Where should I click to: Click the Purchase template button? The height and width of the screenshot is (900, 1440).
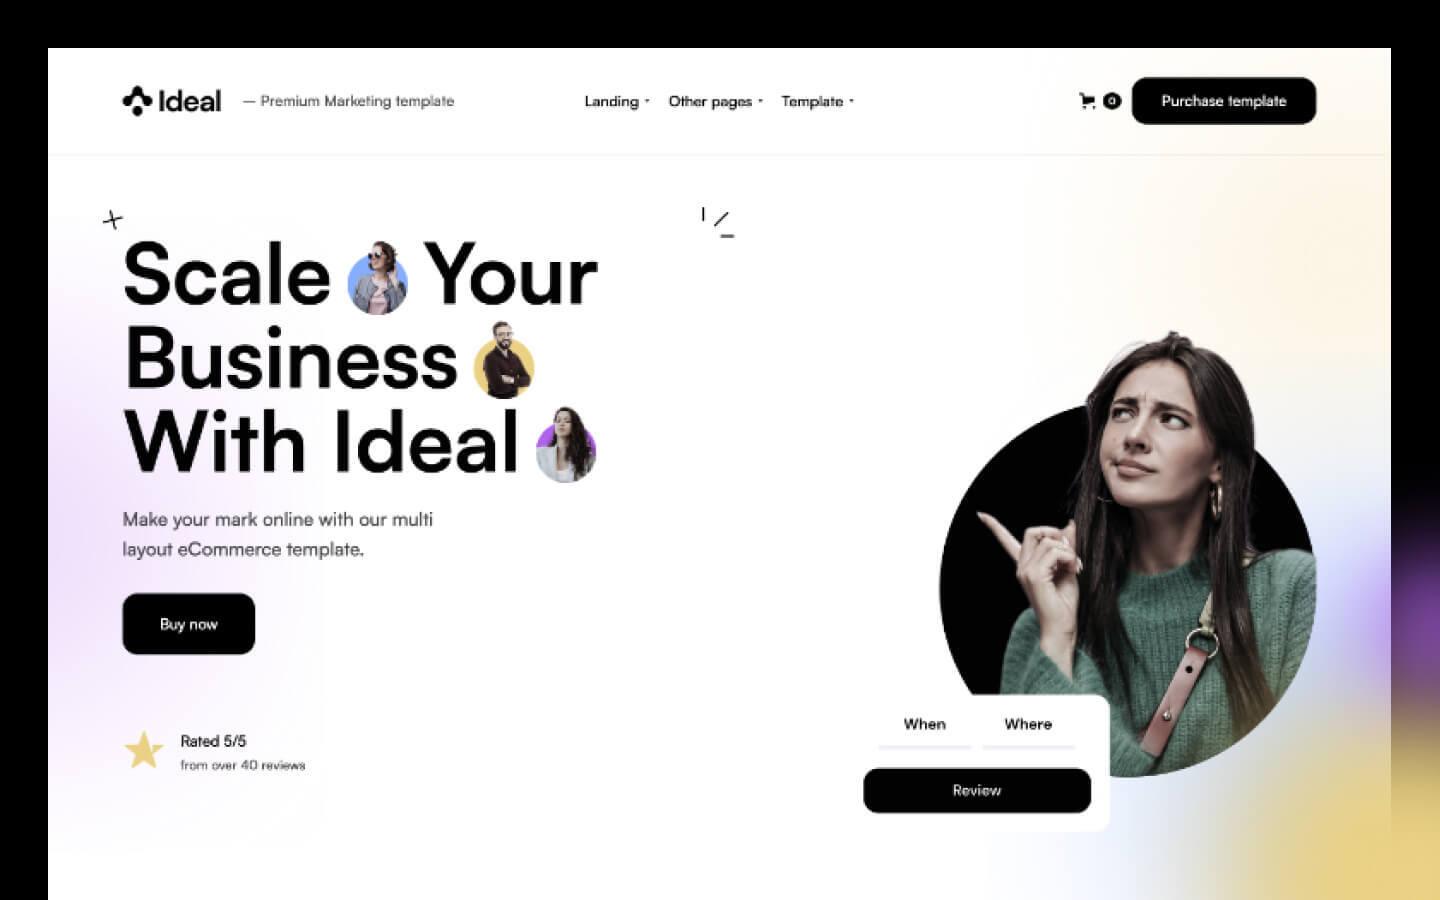click(1224, 101)
